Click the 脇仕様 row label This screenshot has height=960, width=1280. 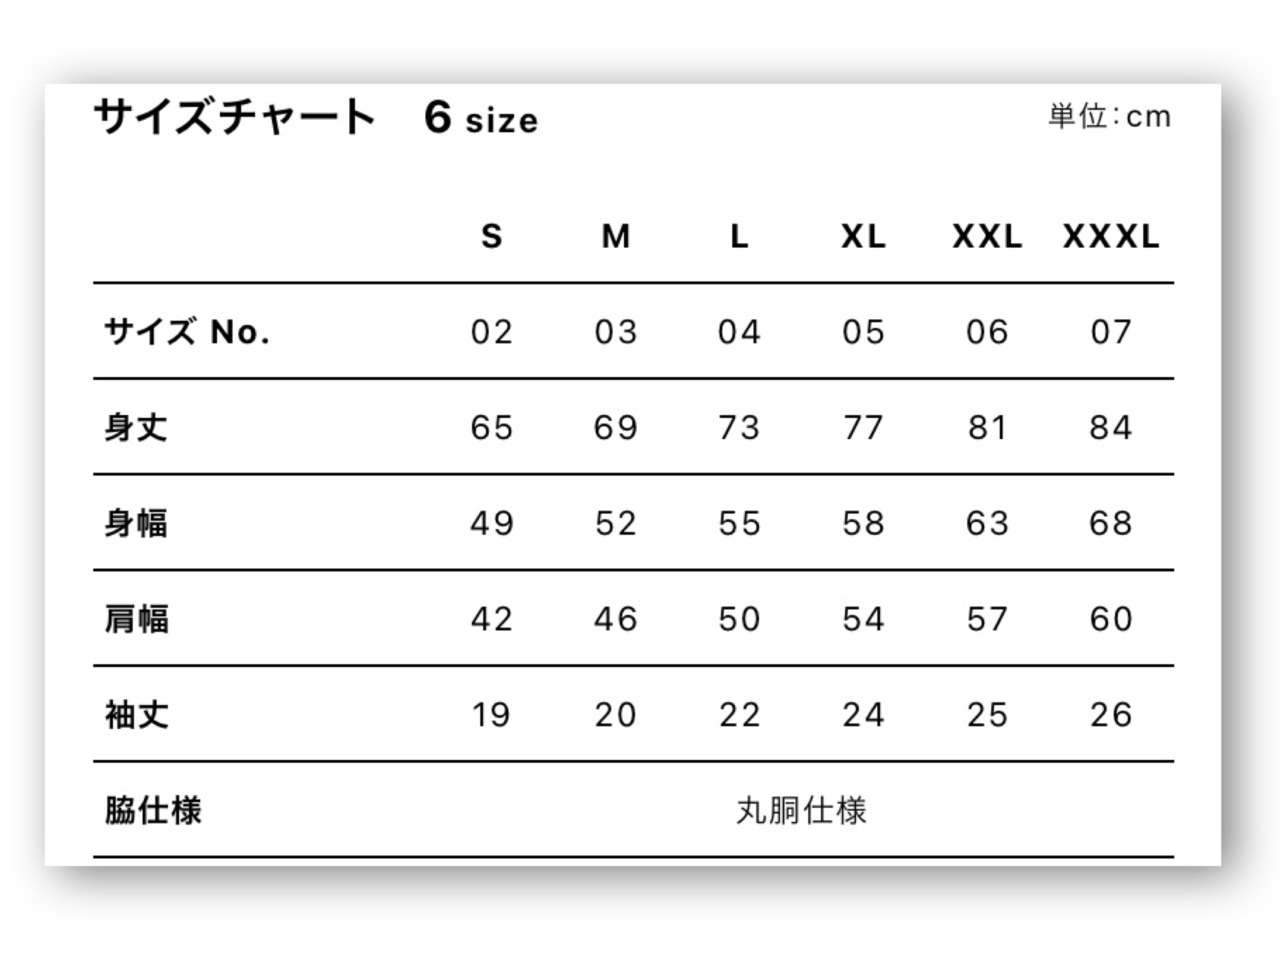click(153, 810)
